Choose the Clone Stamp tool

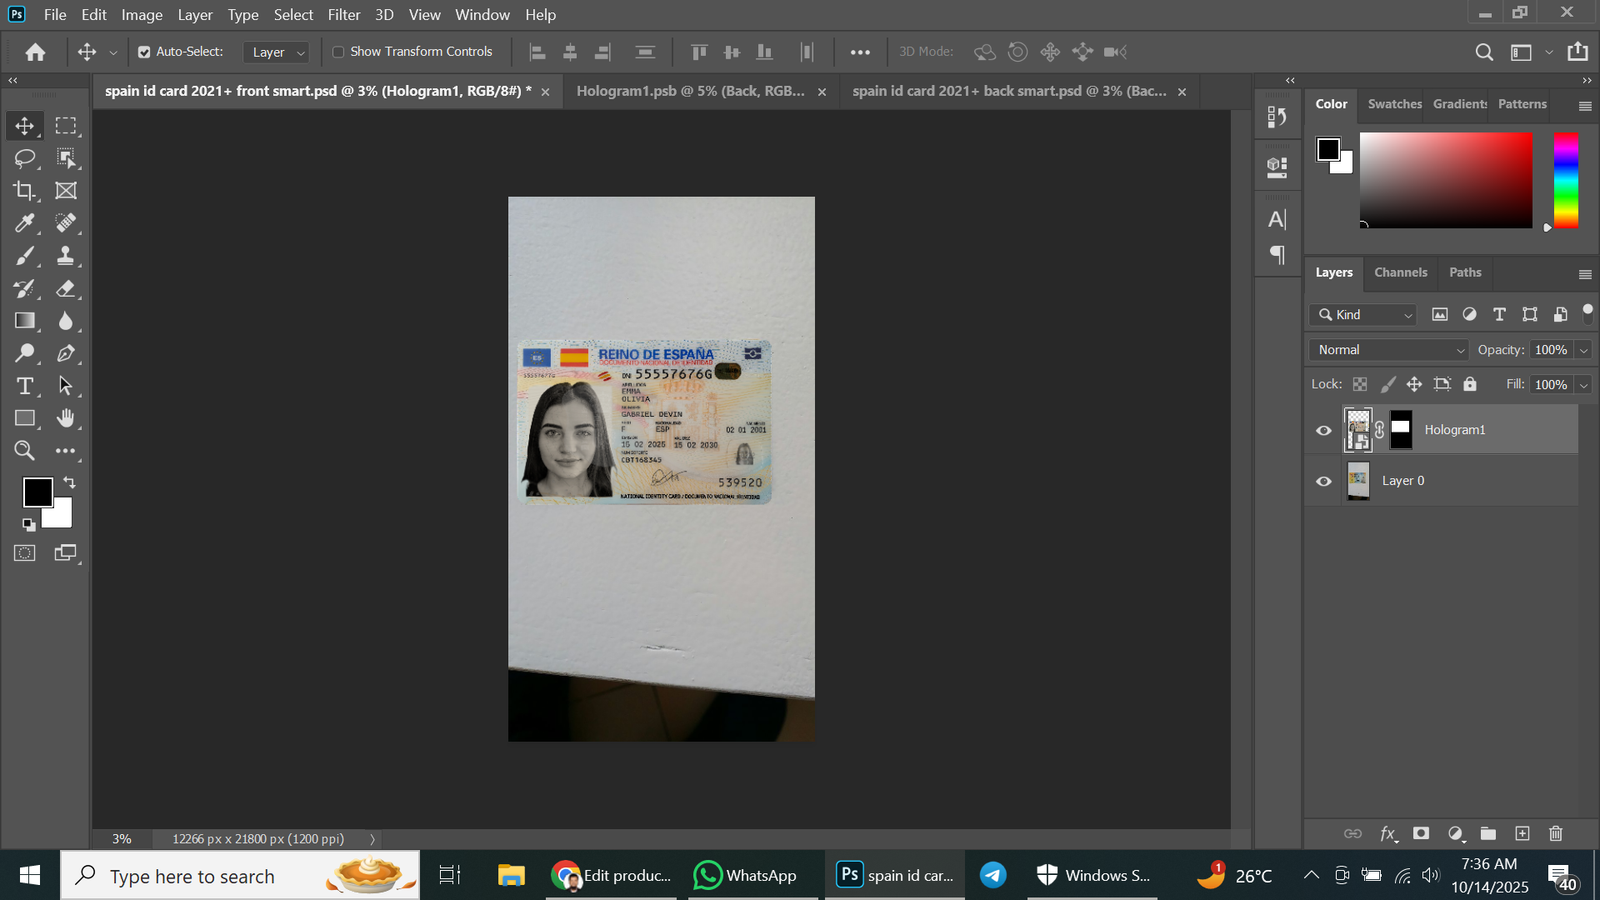pos(66,256)
